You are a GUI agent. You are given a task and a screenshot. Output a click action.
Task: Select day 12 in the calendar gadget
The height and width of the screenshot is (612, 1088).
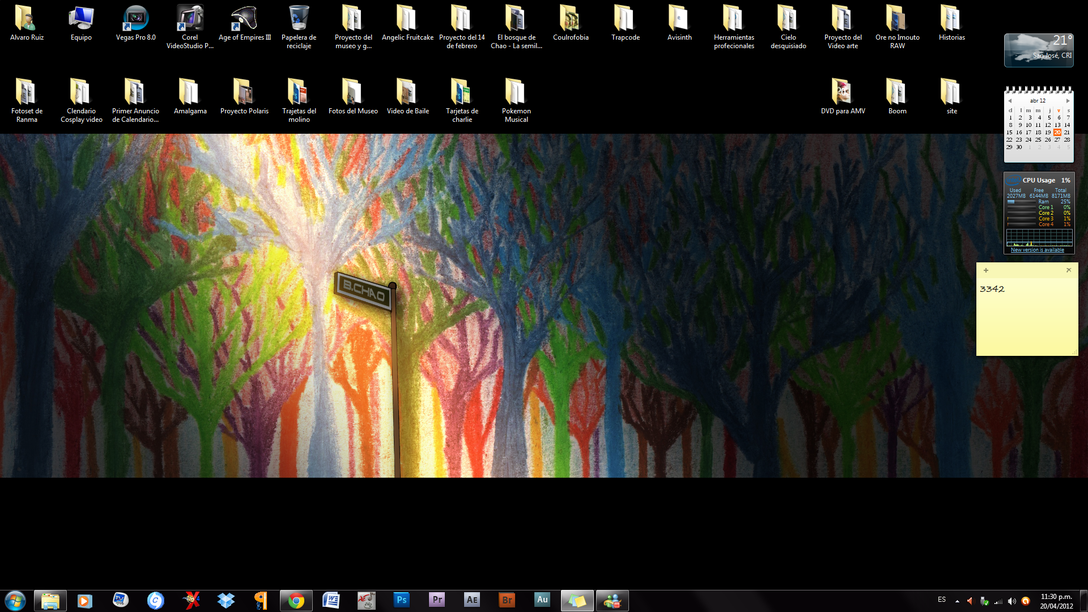click(x=1048, y=125)
